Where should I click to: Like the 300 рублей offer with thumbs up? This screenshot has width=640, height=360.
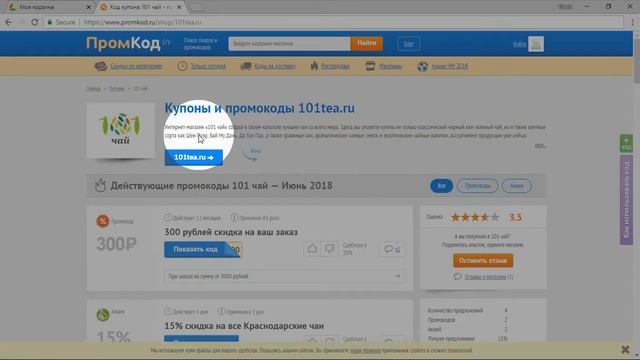[312, 249]
